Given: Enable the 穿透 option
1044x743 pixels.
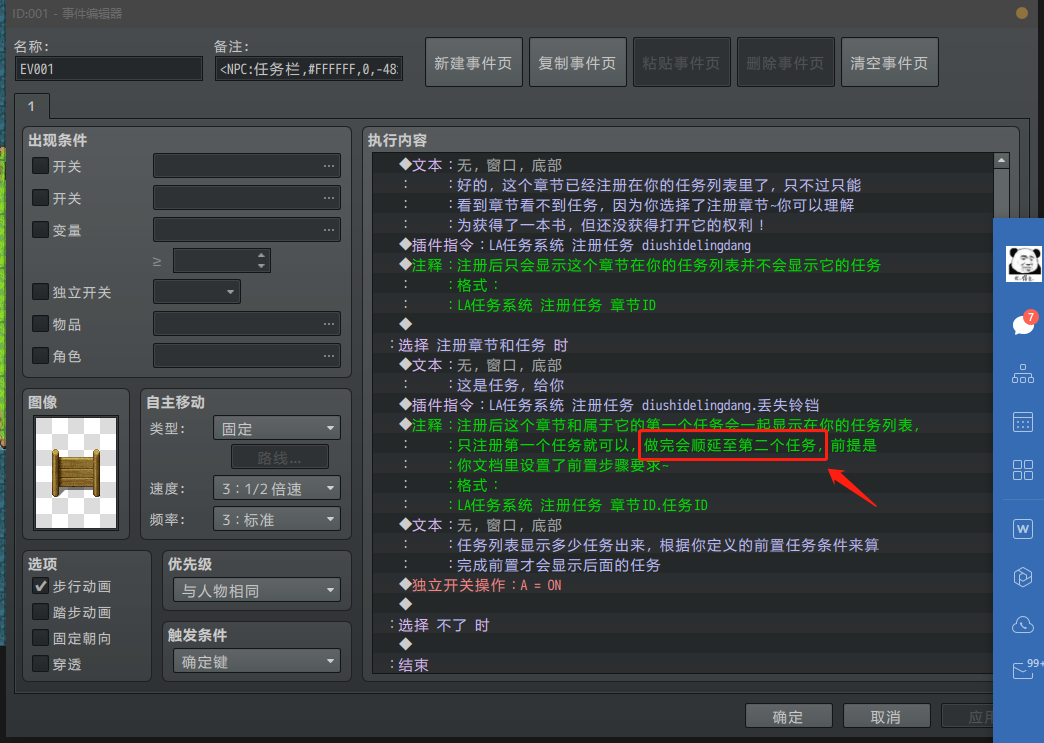Looking at the screenshot, I should 41,664.
